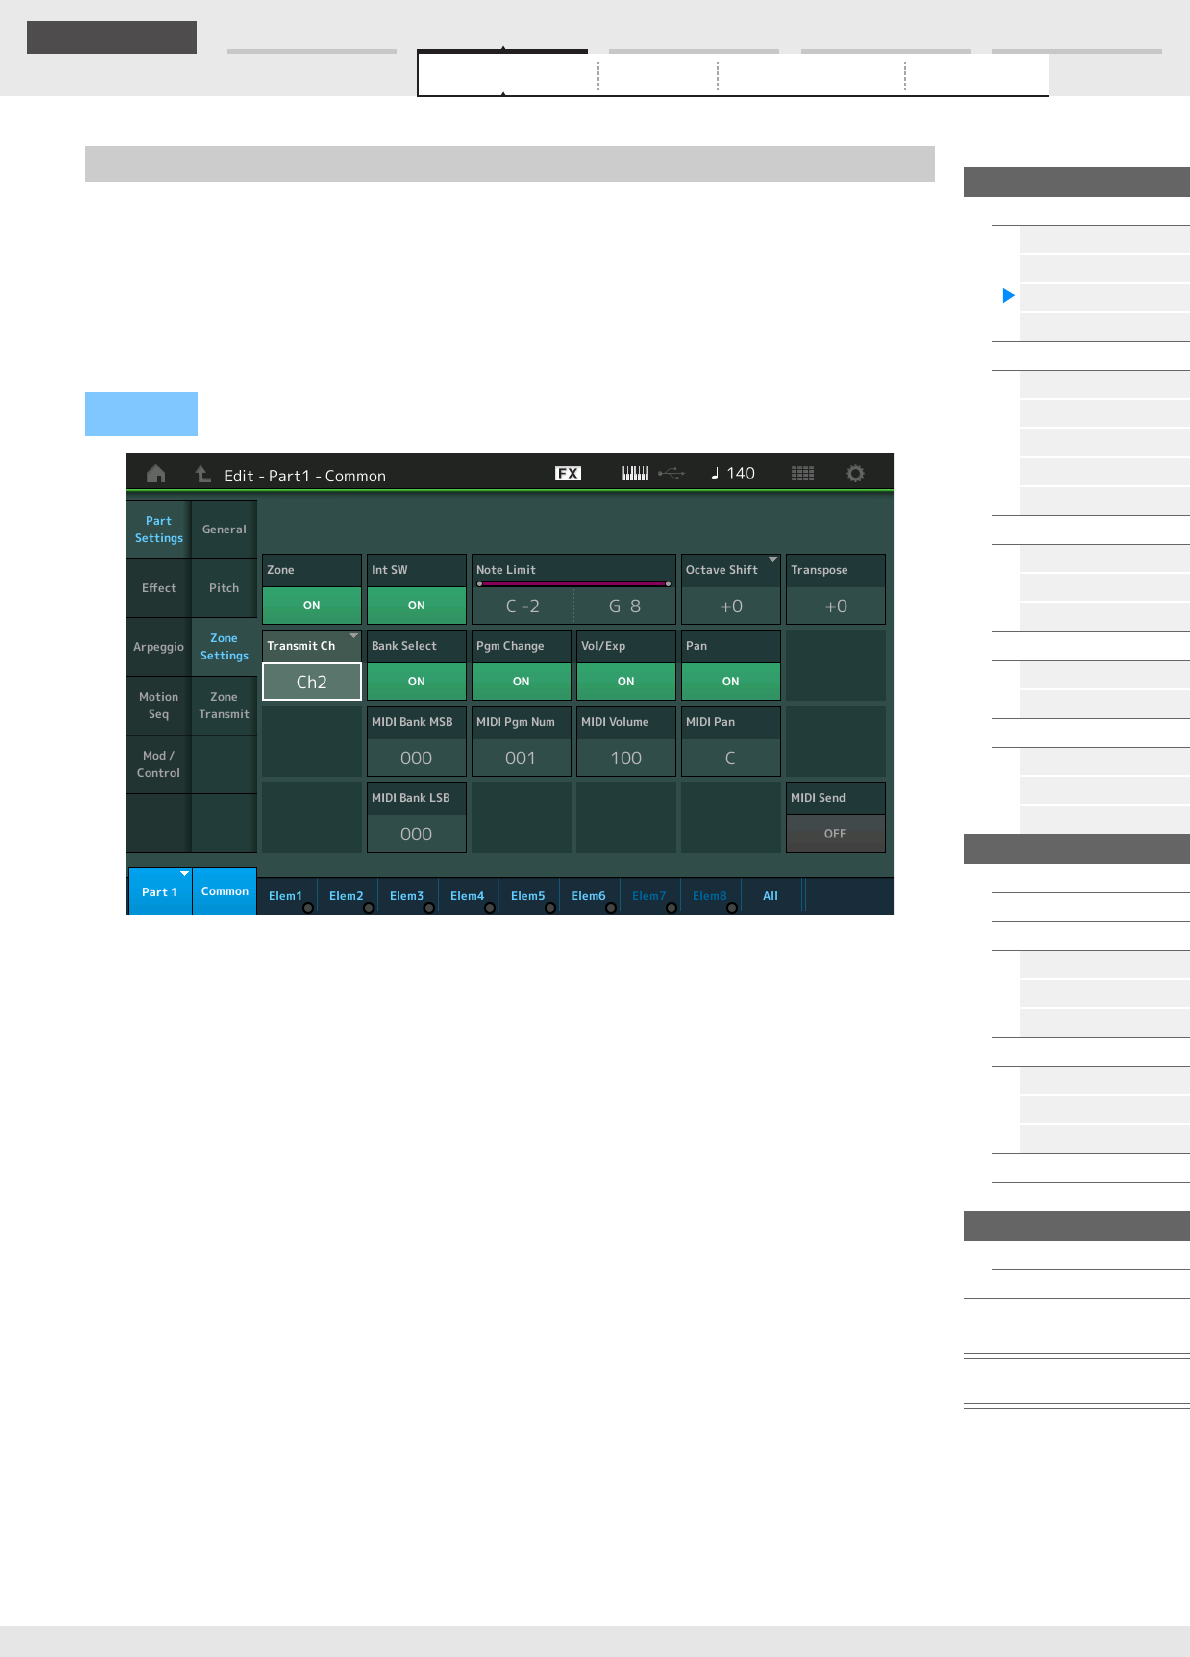Select the Note Limit high value G 8
The image size is (1190, 1657).
(x=625, y=606)
